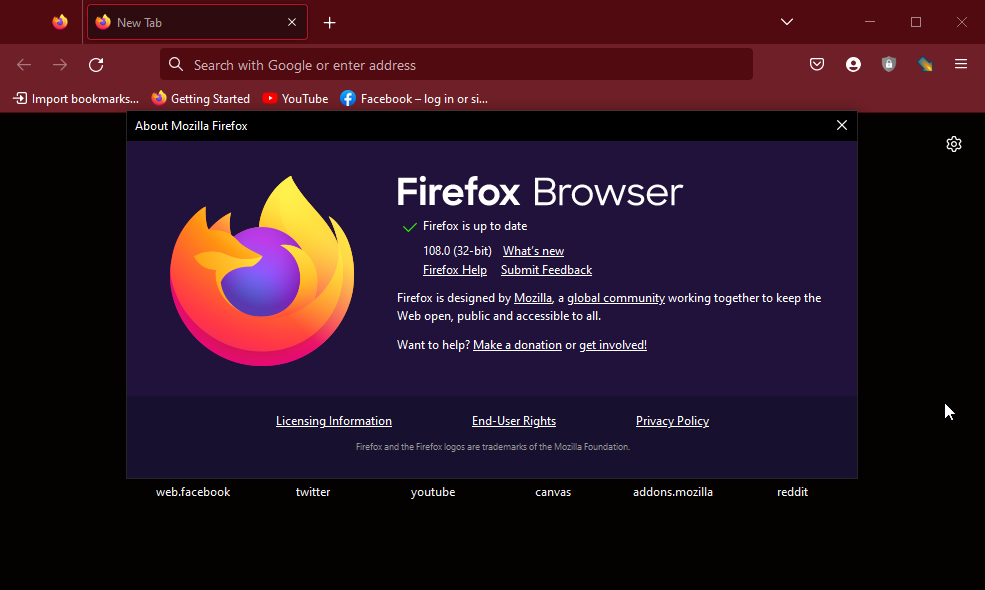Click Make a donation link
Screen dimensions: 985x590
517,345
